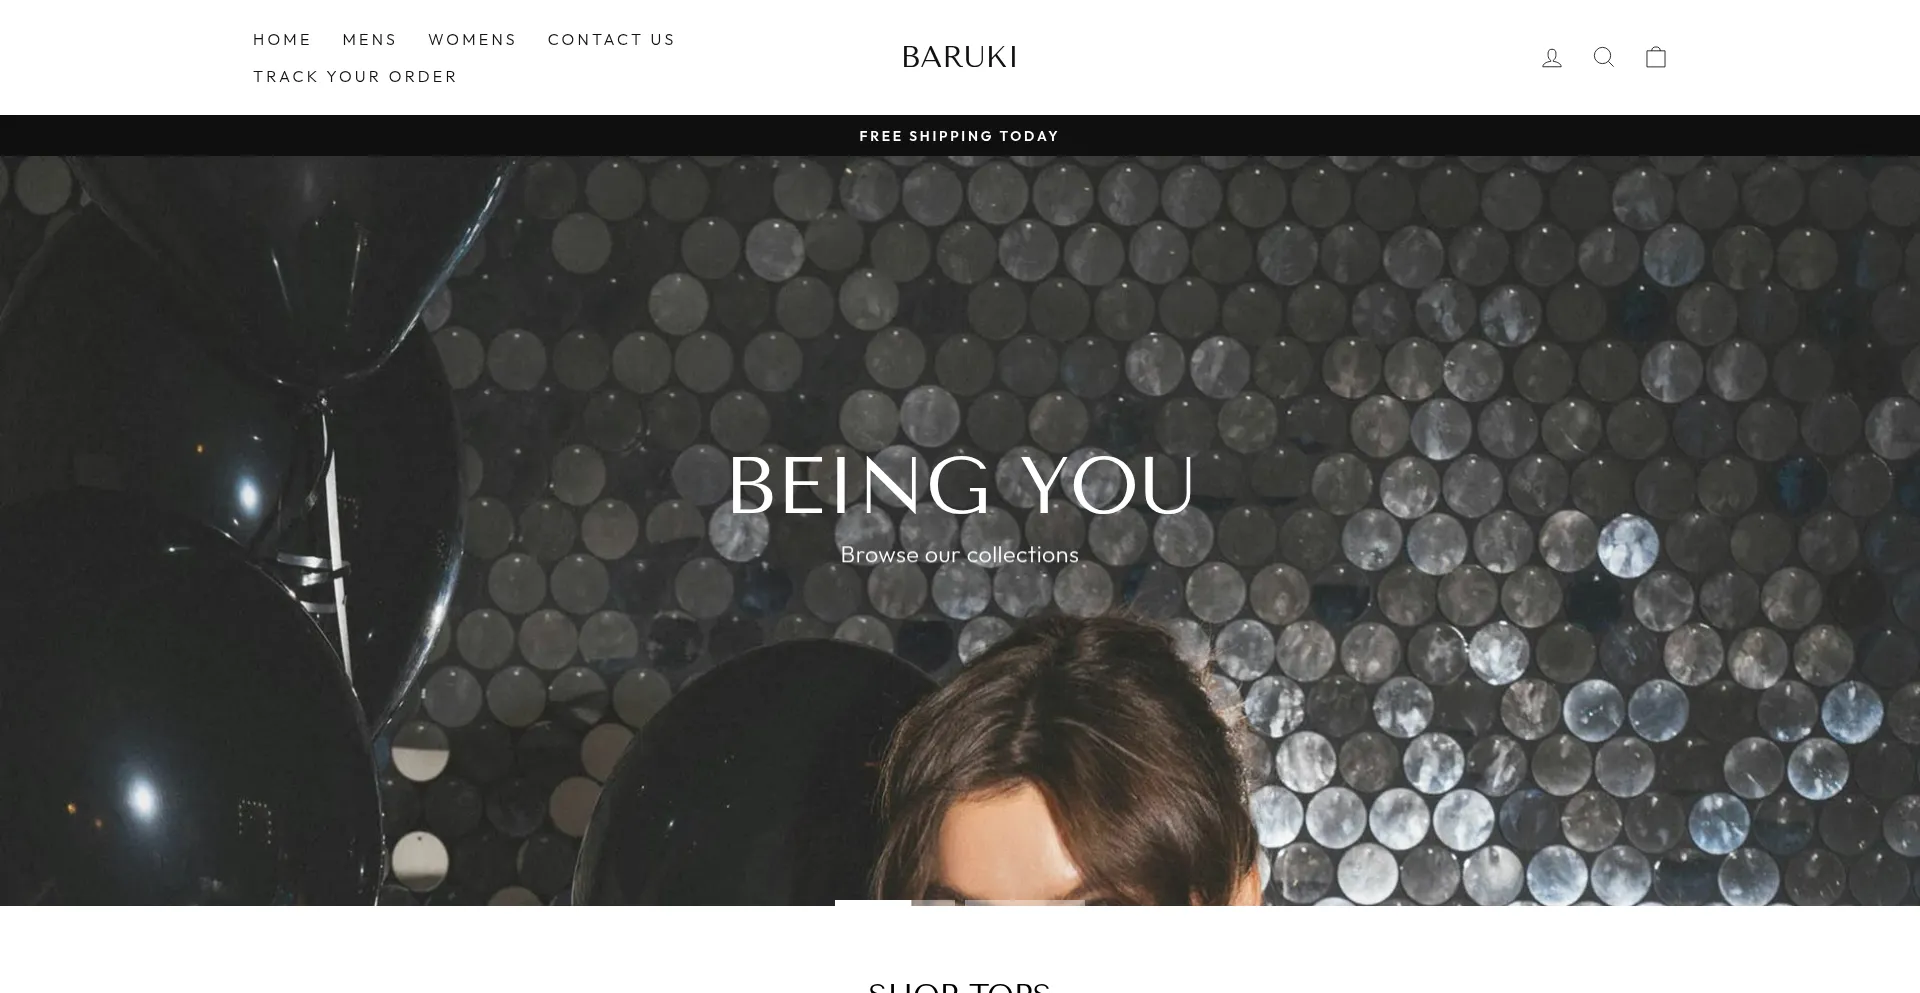Click Browse our collections text
The width and height of the screenshot is (1920, 993).
[x=959, y=554]
